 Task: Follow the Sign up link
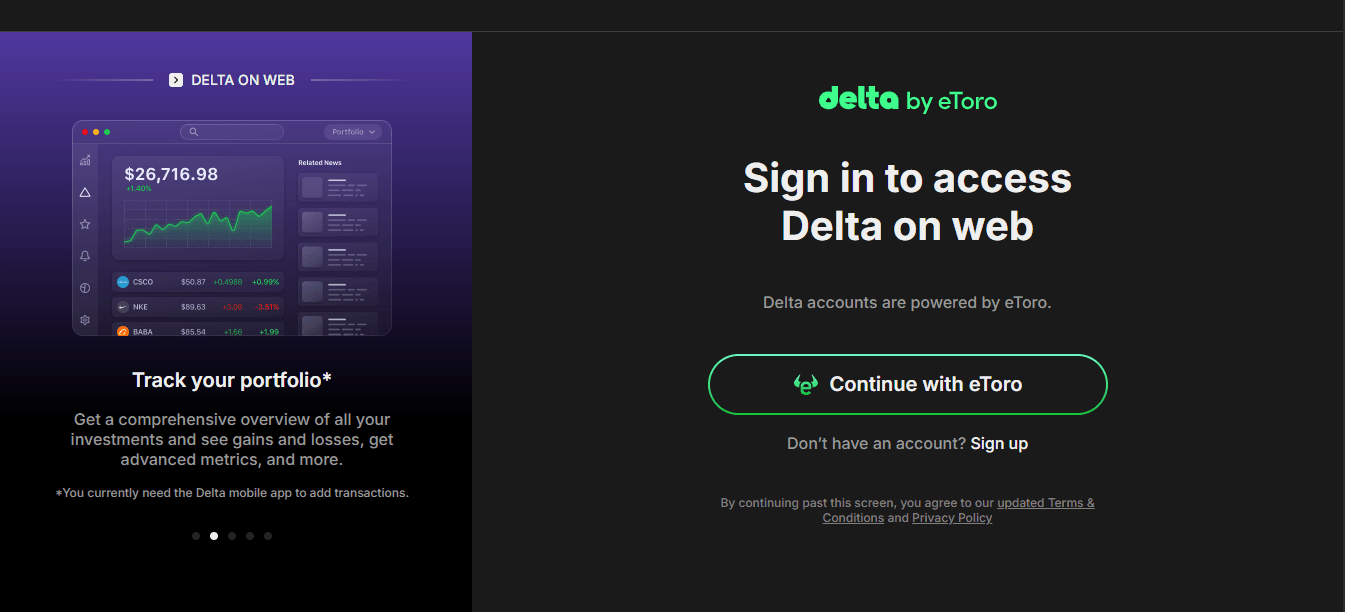[x=999, y=443]
